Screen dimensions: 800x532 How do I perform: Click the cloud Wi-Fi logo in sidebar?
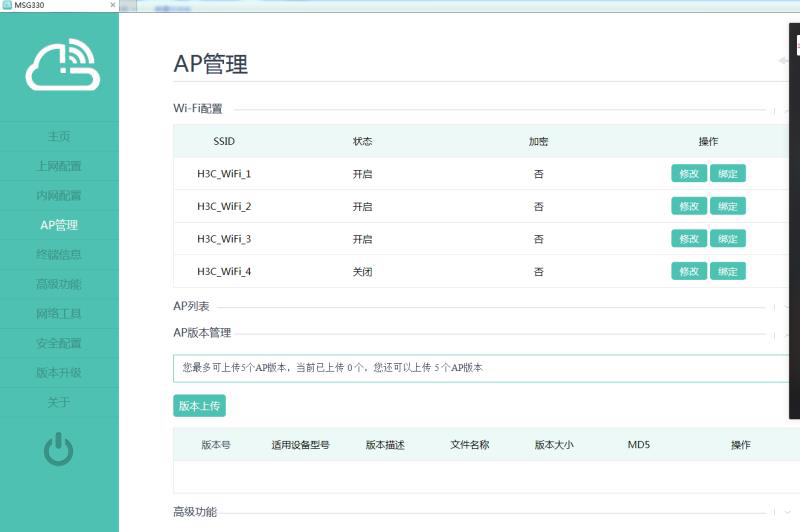pos(60,65)
